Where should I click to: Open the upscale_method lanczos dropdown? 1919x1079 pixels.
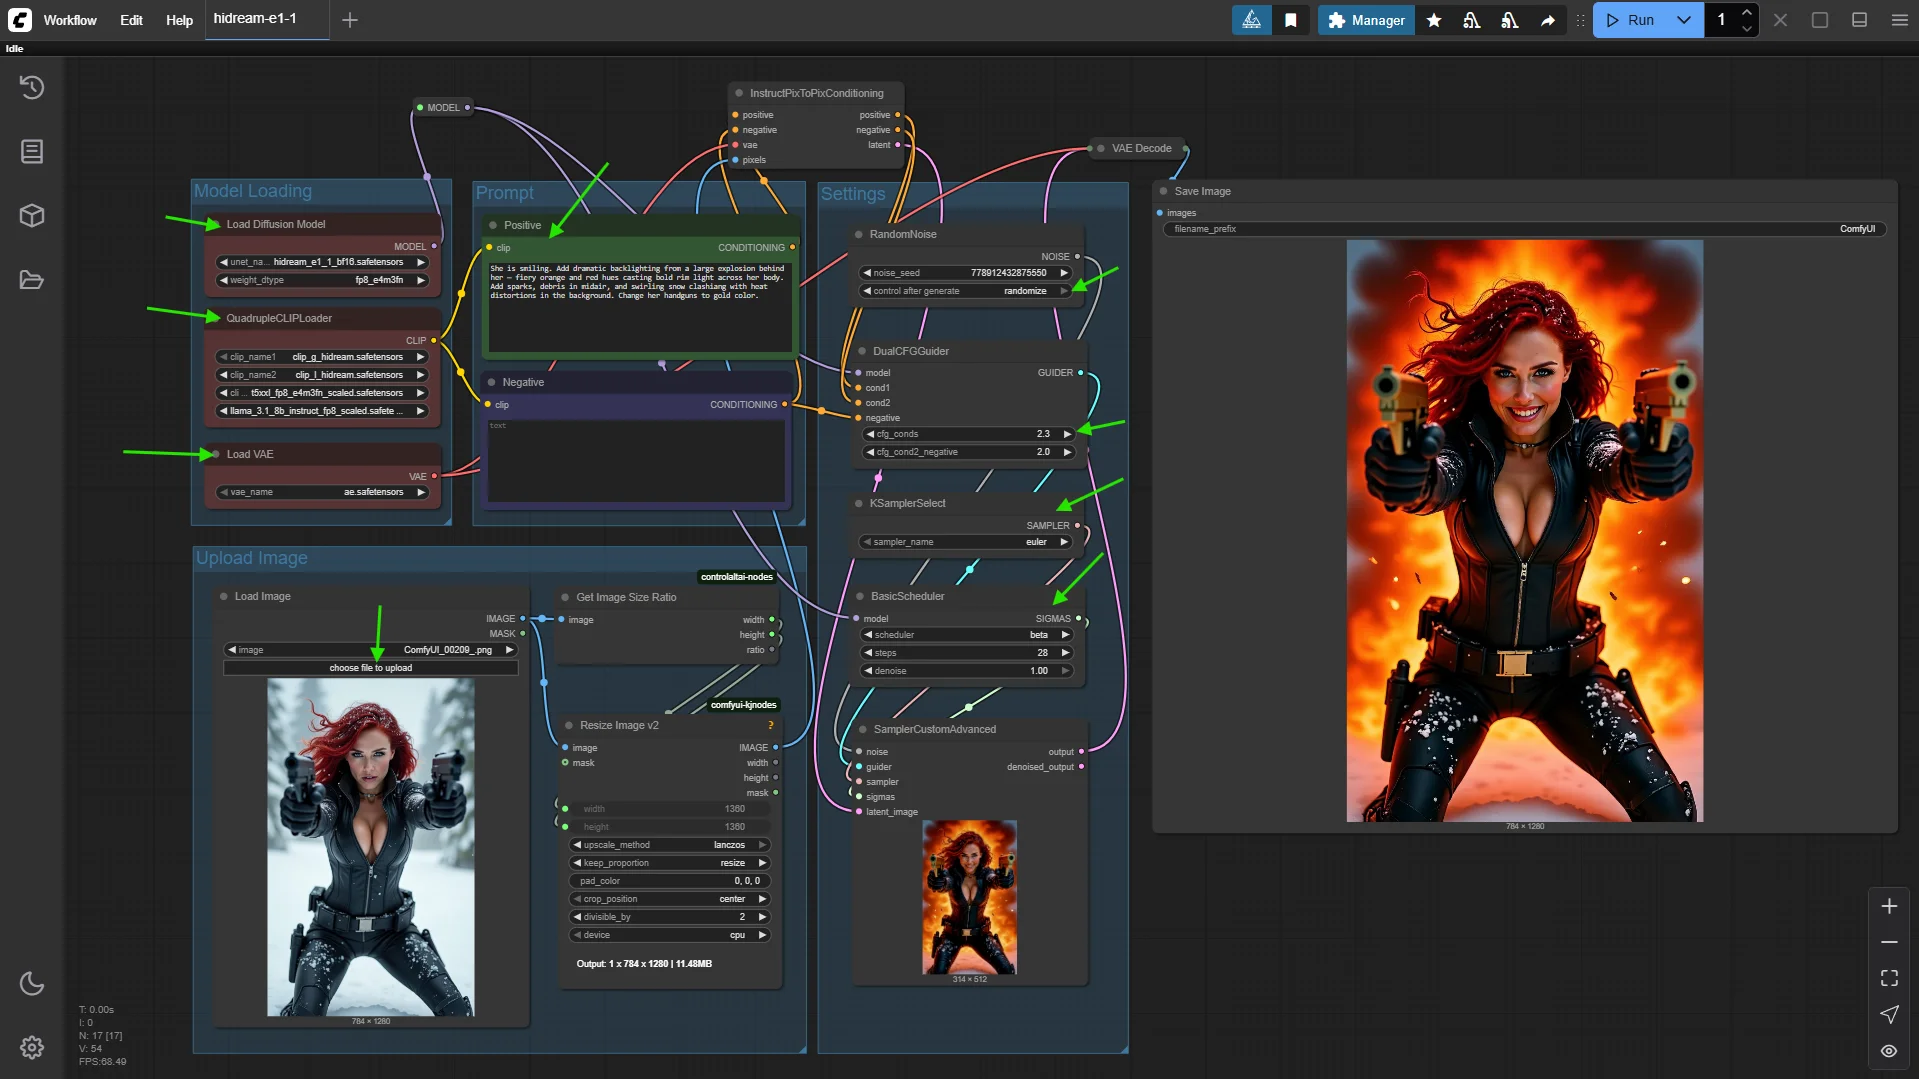click(670, 846)
